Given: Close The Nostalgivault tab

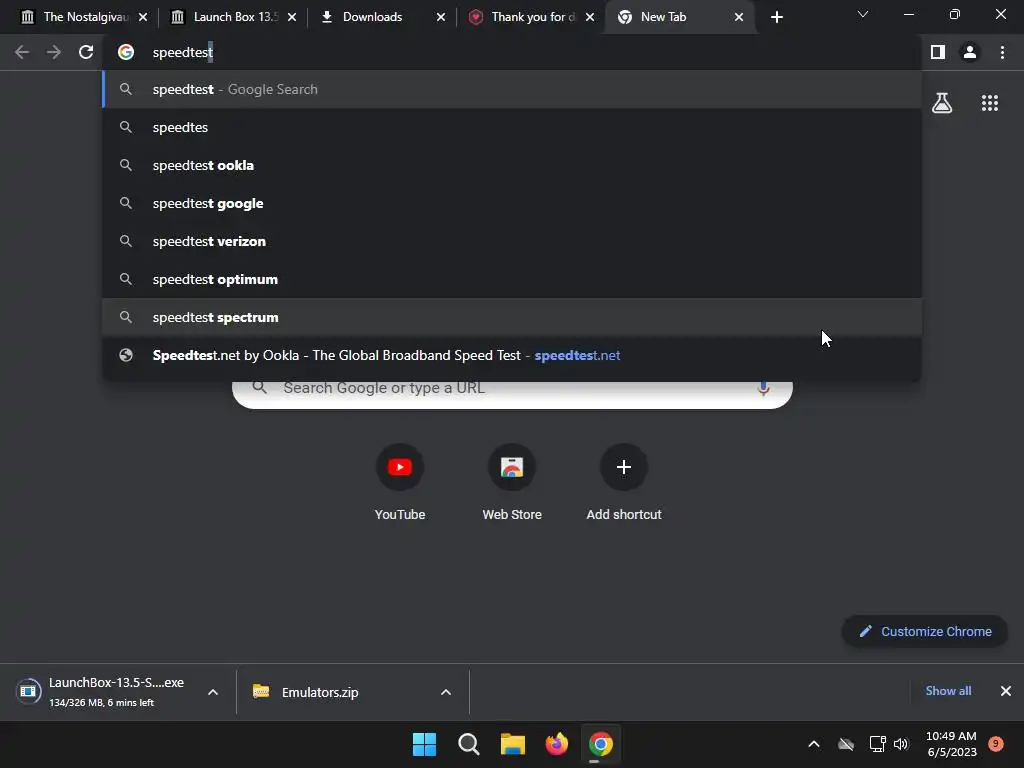Looking at the screenshot, I should point(143,17).
